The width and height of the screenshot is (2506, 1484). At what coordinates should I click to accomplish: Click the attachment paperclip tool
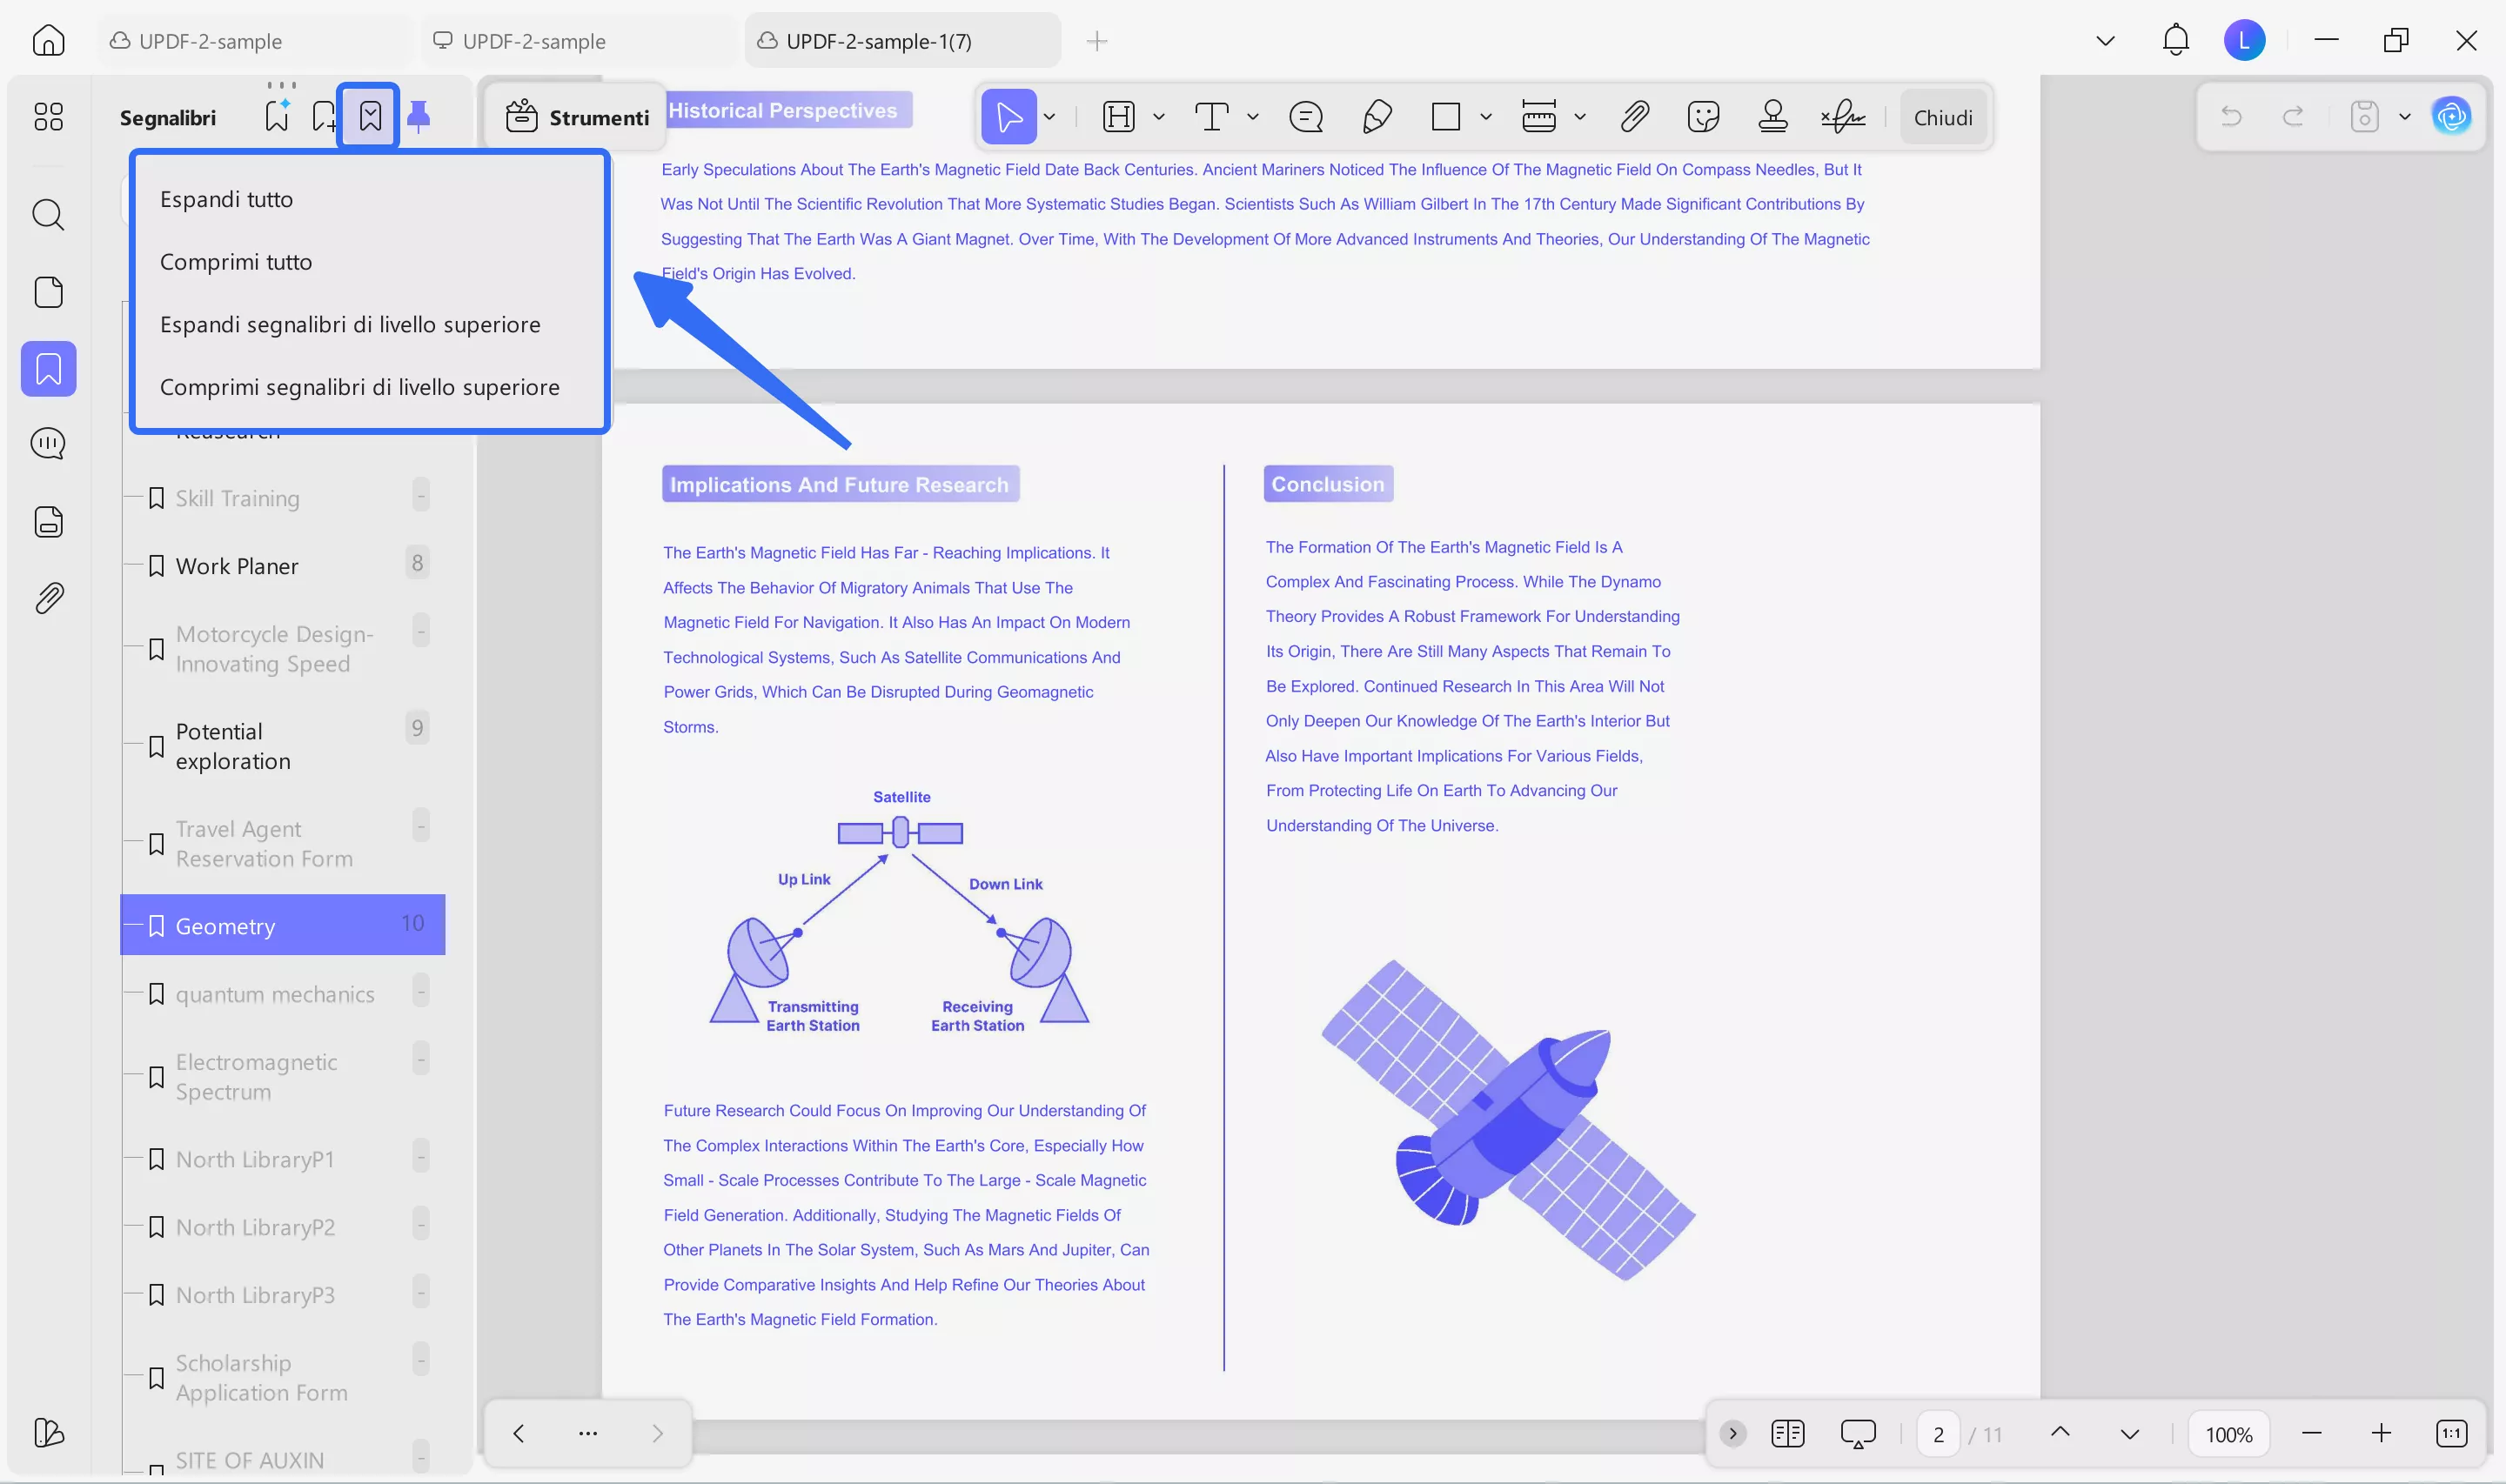pos(1633,117)
